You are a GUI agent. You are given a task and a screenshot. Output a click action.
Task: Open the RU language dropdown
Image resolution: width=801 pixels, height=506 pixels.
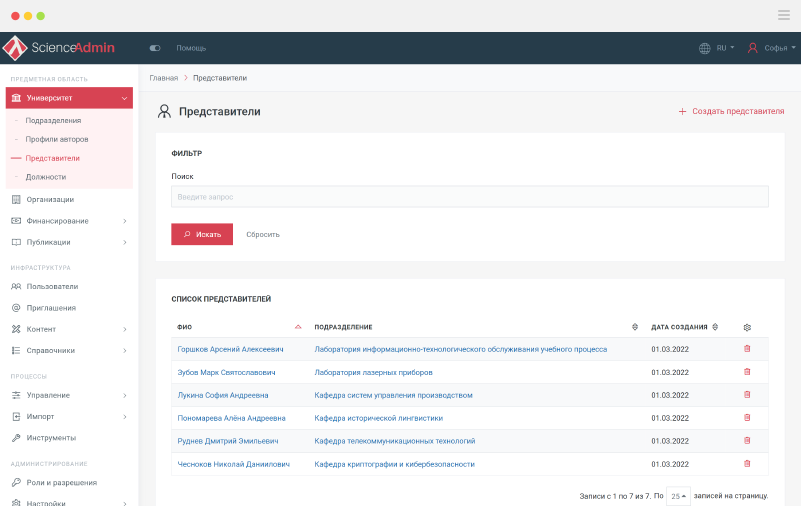(x=718, y=48)
